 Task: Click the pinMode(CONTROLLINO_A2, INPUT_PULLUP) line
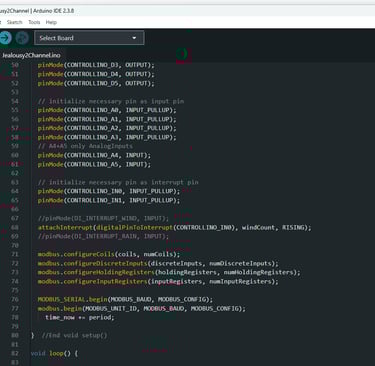pos(107,128)
